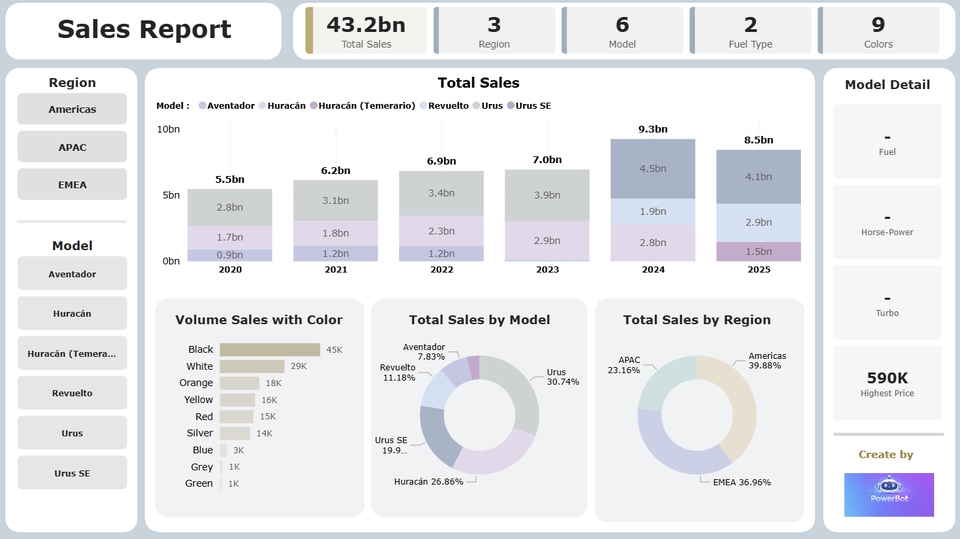Select the 2024 Urus SE 4.5bn segment
This screenshot has width=960, height=539.
pyautogui.click(x=653, y=168)
